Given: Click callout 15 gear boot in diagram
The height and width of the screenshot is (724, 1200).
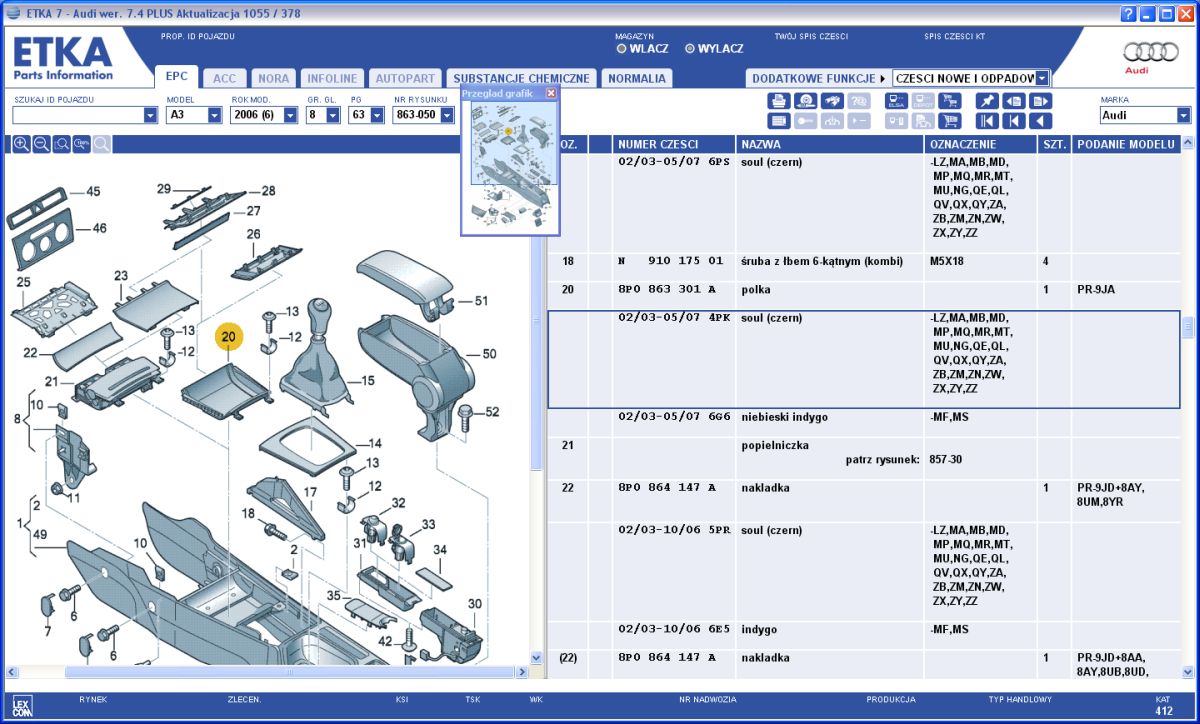Looking at the screenshot, I should point(367,380).
